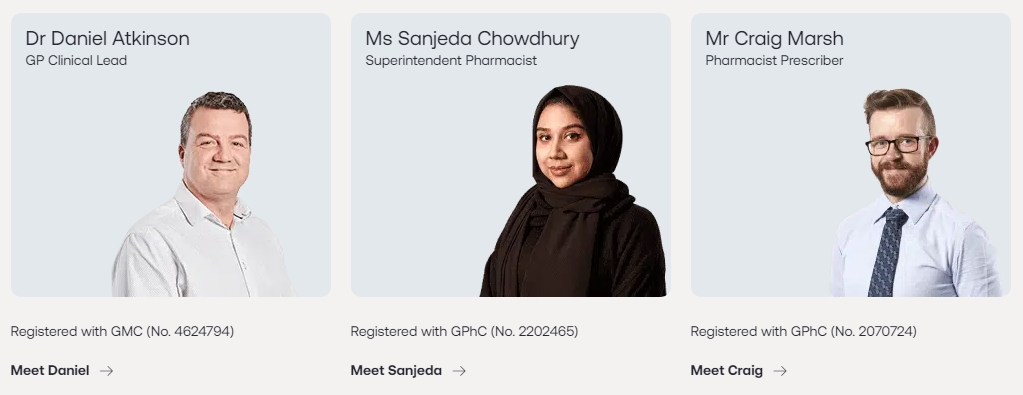The image size is (1023, 395).
Task: Click the GPhC registration No. 2070724 text
Action: 803,332
